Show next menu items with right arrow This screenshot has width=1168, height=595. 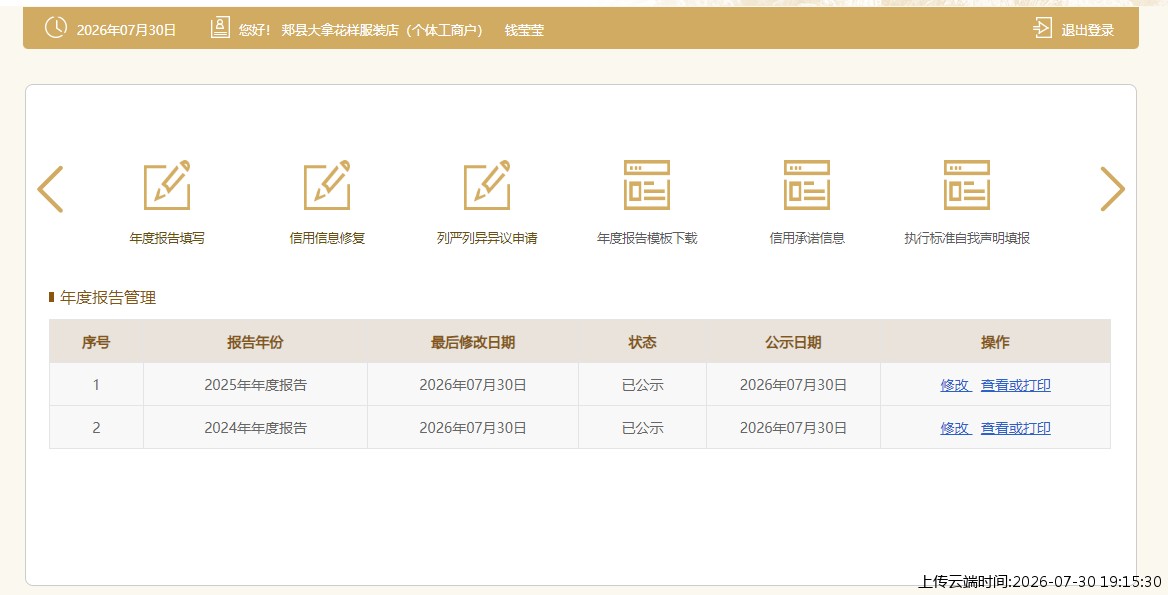coord(1112,189)
